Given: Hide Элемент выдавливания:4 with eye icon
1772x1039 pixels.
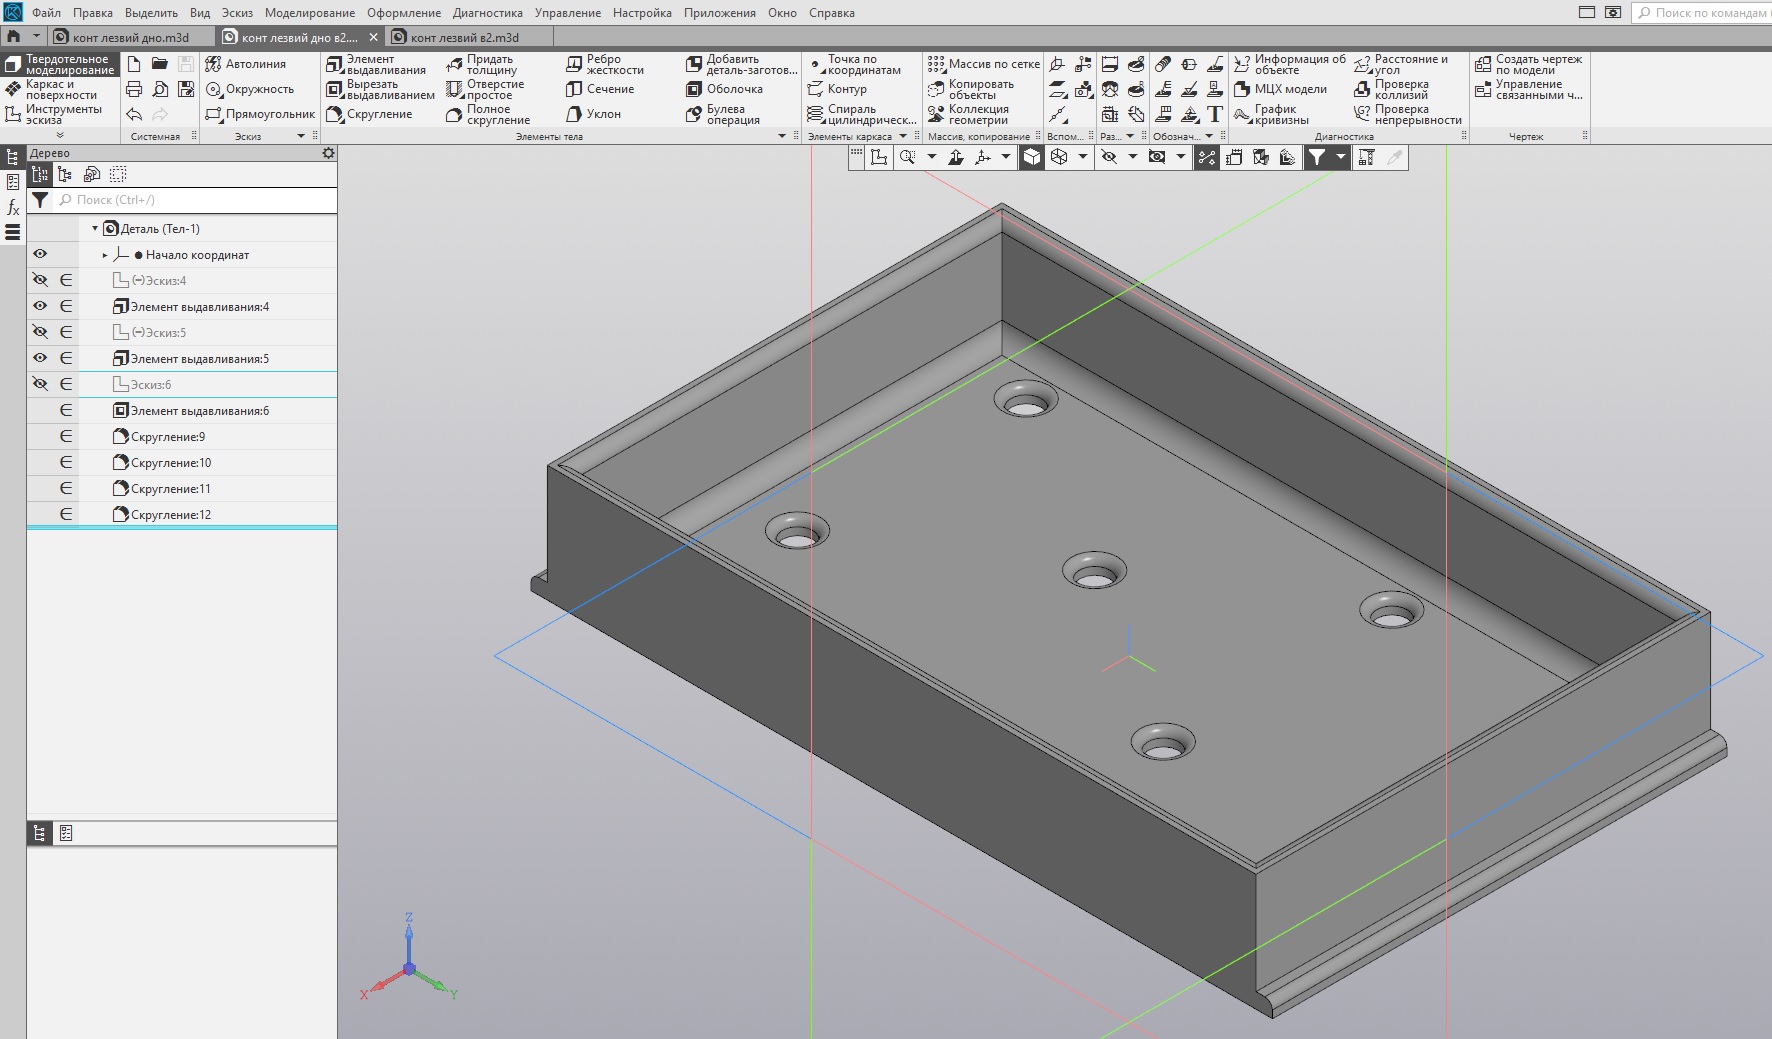Looking at the screenshot, I should (x=40, y=306).
